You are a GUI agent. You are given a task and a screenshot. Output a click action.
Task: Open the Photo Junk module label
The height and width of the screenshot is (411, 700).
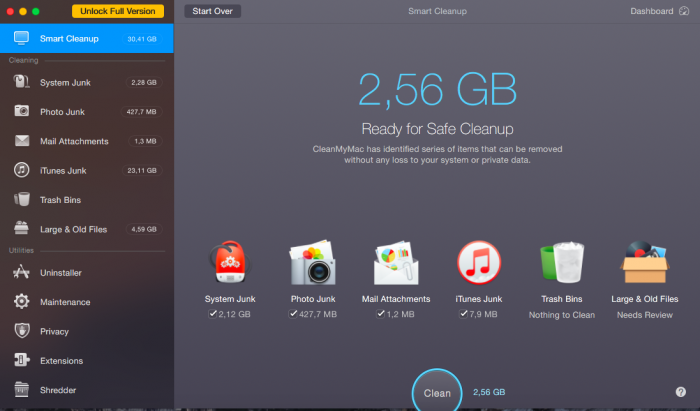coord(62,112)
